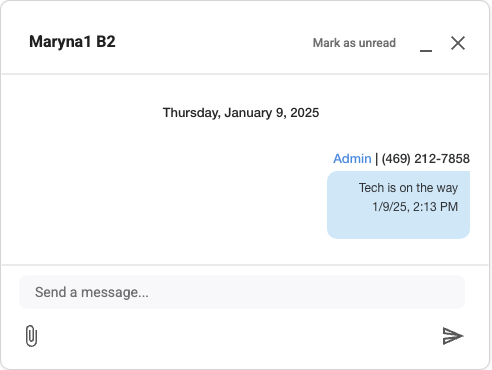Screen dimensions: 492x370
Task: Focus the 'Send a message...' input field
Action: click(x=242, y=292)
